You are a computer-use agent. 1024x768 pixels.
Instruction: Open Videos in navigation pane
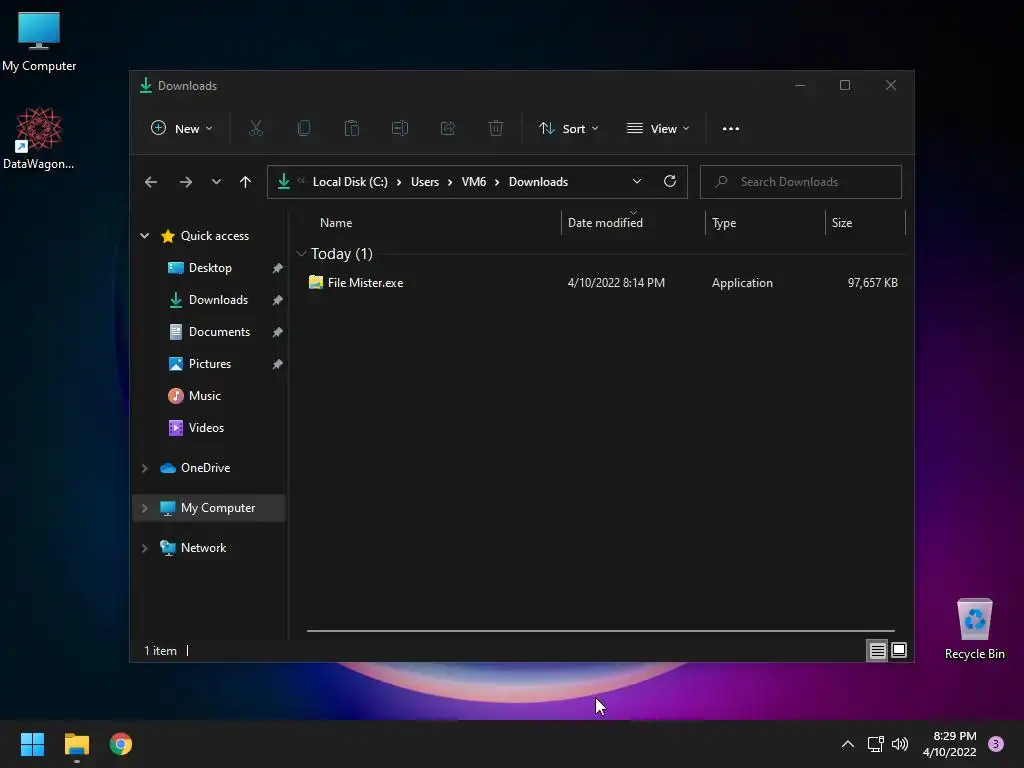206,428
